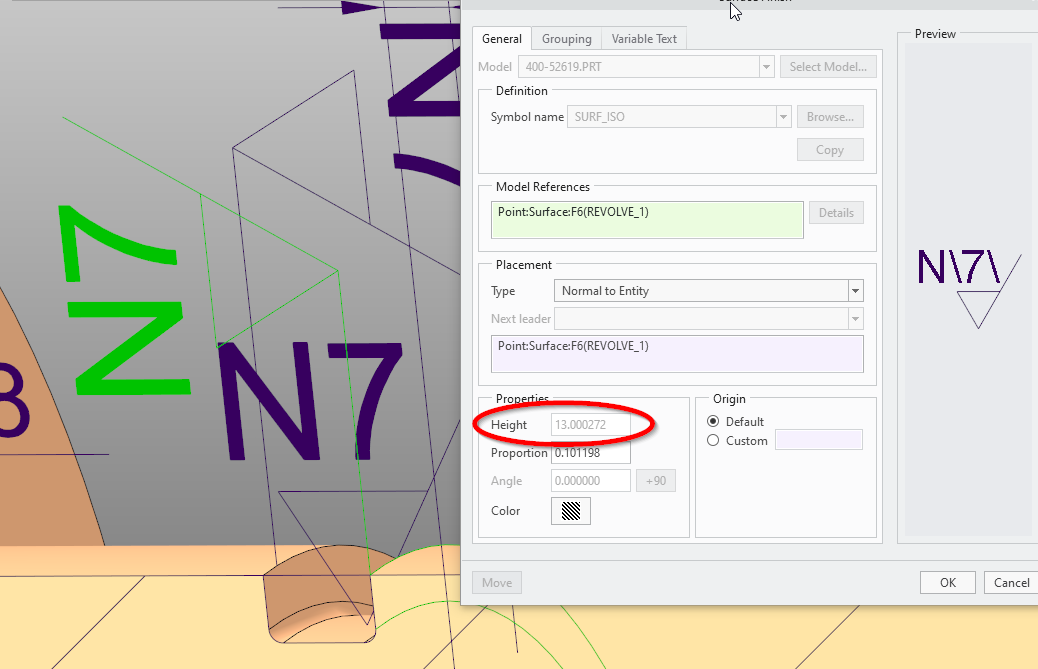Cancel the Surface Finish dialog
This screenshot has width=1038, height=669.
[1011, 582]
